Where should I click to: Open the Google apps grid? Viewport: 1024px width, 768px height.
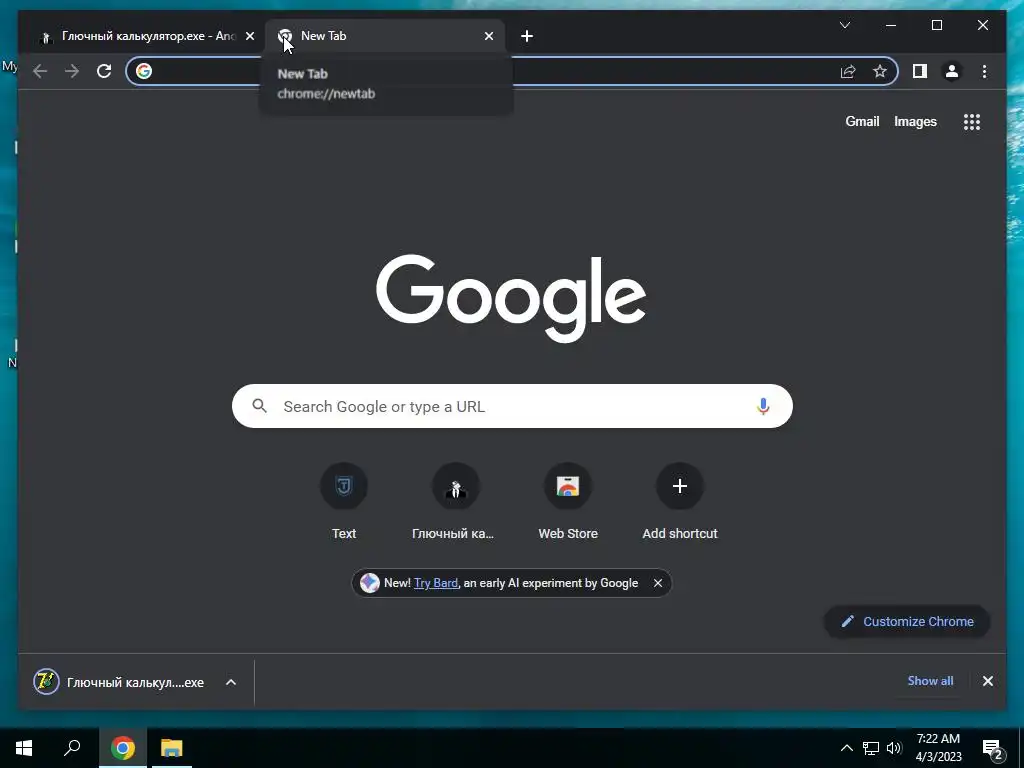click(972, 121)
